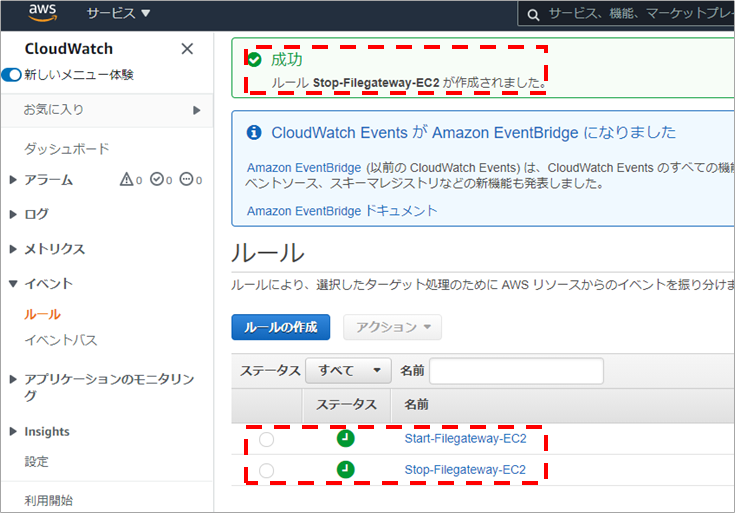Click the ルール page heading
Image resolution: width=735 pixels, height=513 pixels.
pos(268,253)
